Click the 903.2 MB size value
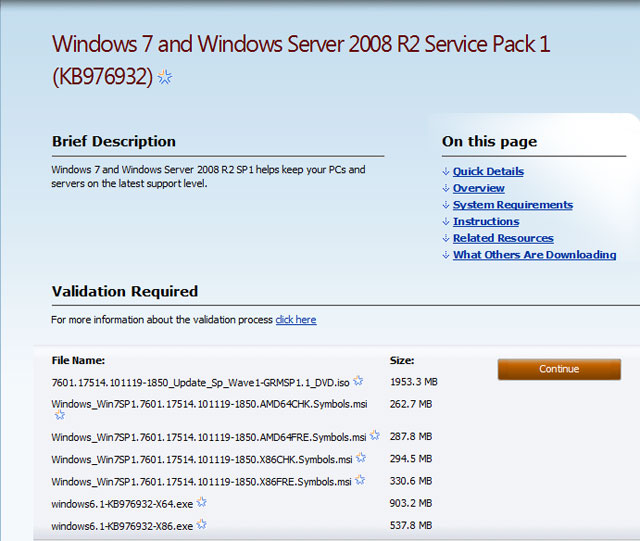640x541 pixels. tap(411, 503)
